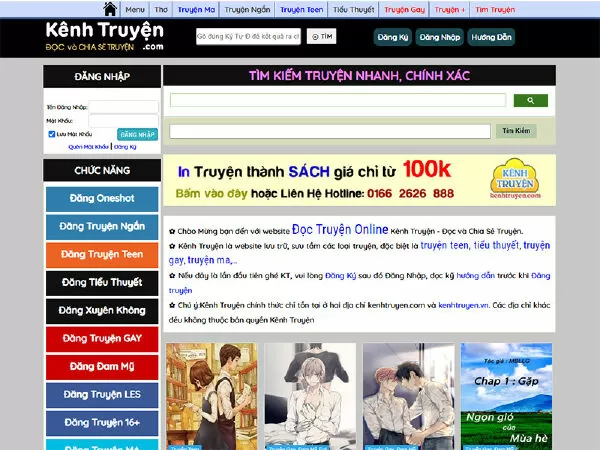Click the red Đăng Truyện GAY button
Viewport: 600px width, 450px height.
point(102,339)
